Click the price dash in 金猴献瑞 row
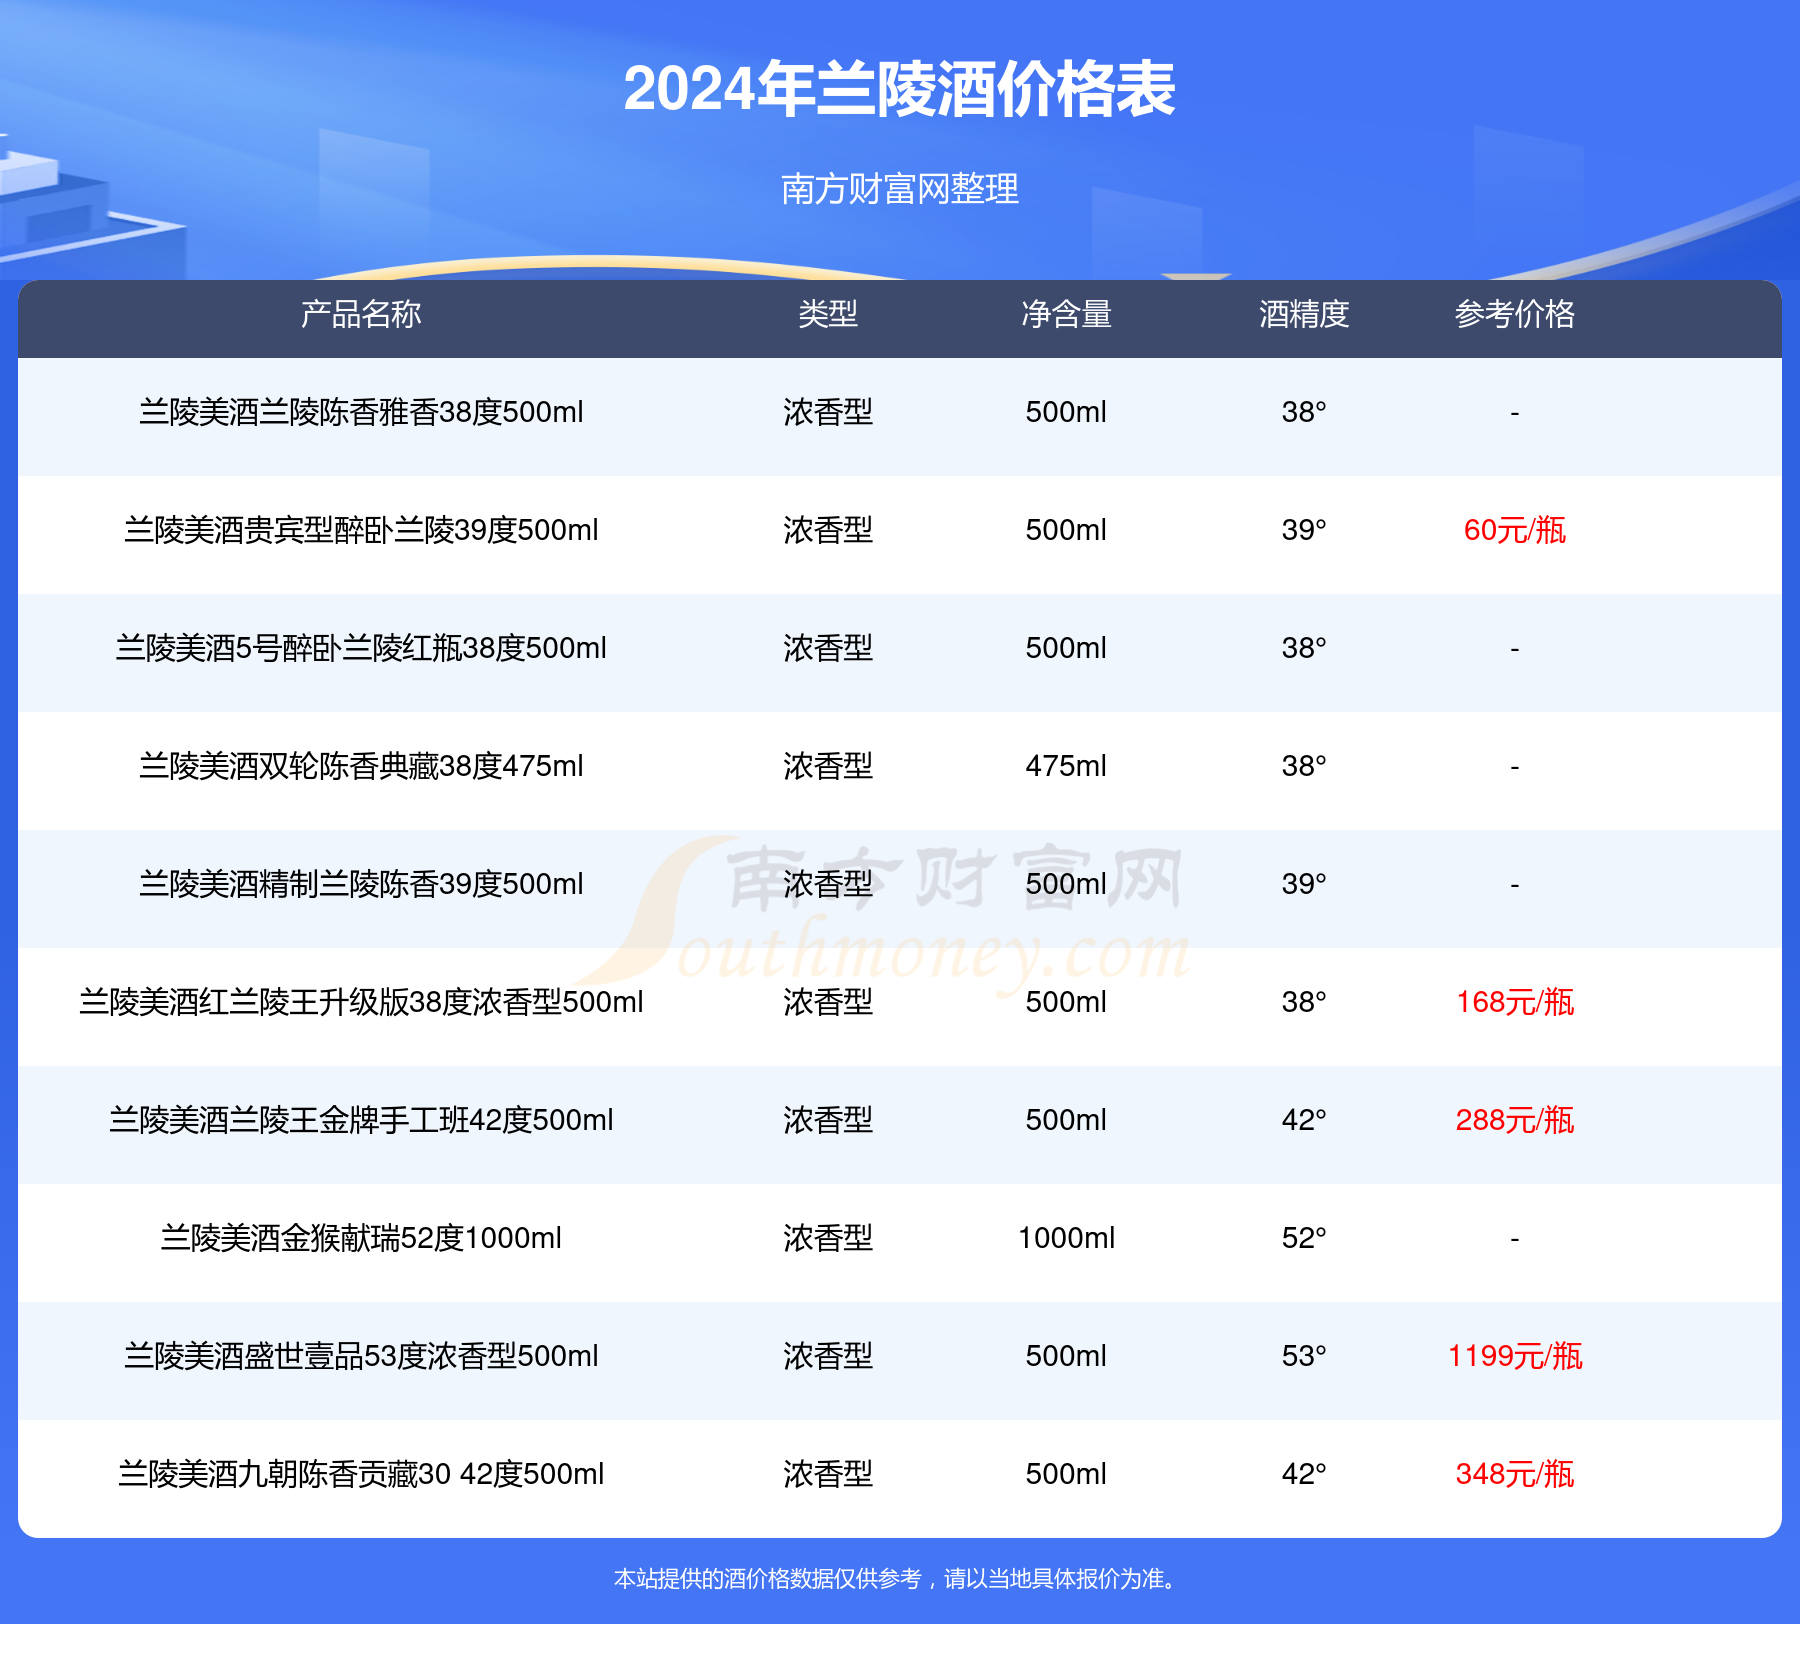Image resolution: width=1800 pixels, height=1670 pixels. pyautogui.click(x=1515, y=1239)
